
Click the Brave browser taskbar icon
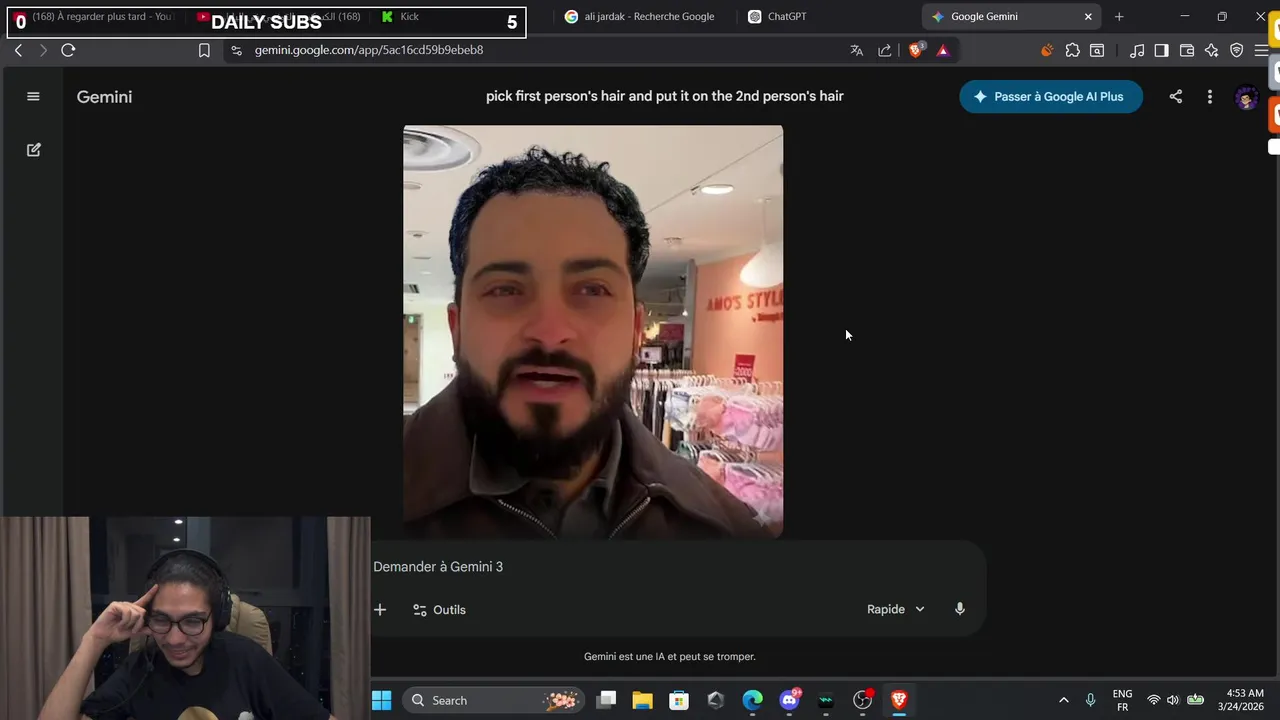[x=899, y=700]
